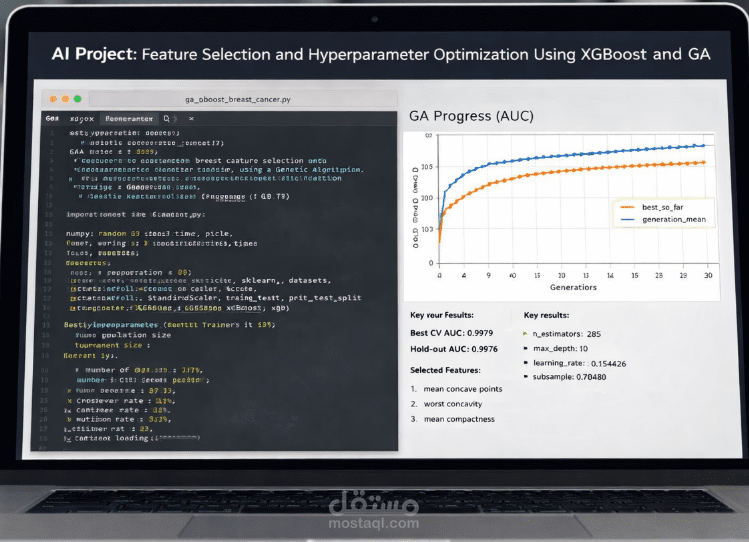Click the 'tournament size :' code line
This screenshot has height=542, width=749.
pyautogui.click(x=112, y=345)
